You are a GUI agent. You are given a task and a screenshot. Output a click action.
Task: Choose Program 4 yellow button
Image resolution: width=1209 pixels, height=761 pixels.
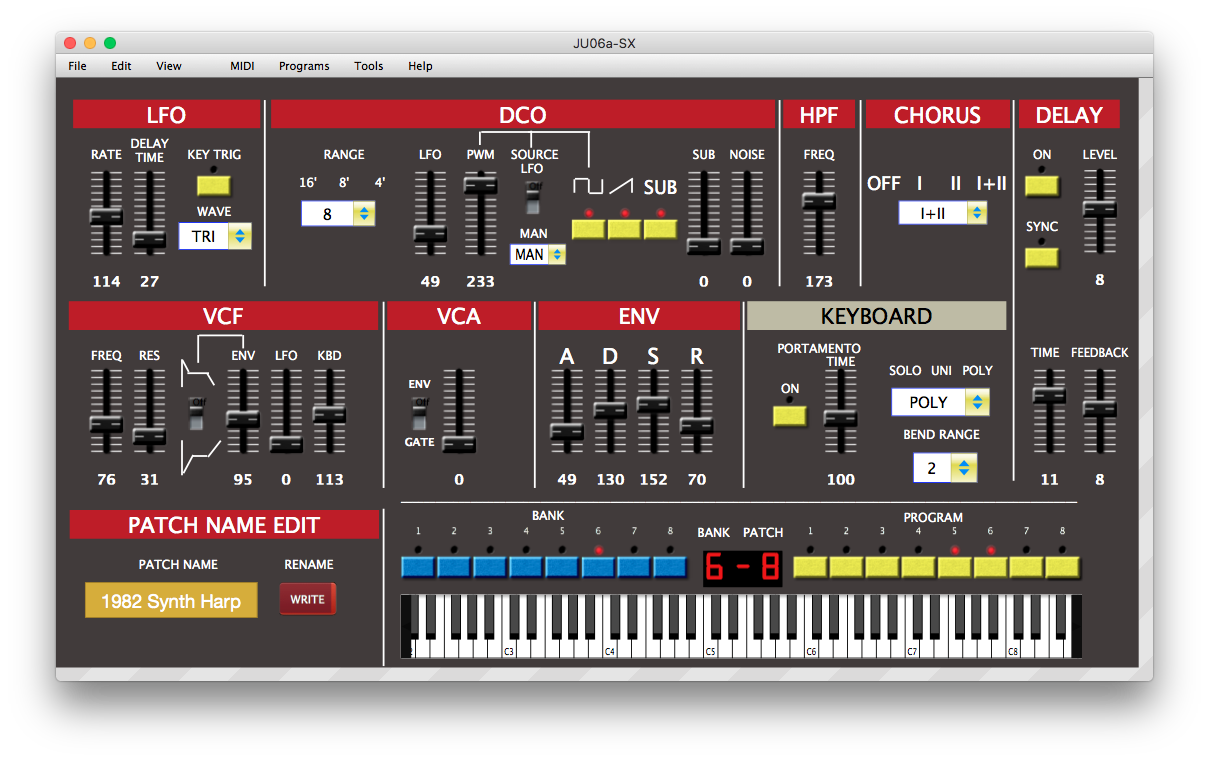tap(918, 567)
